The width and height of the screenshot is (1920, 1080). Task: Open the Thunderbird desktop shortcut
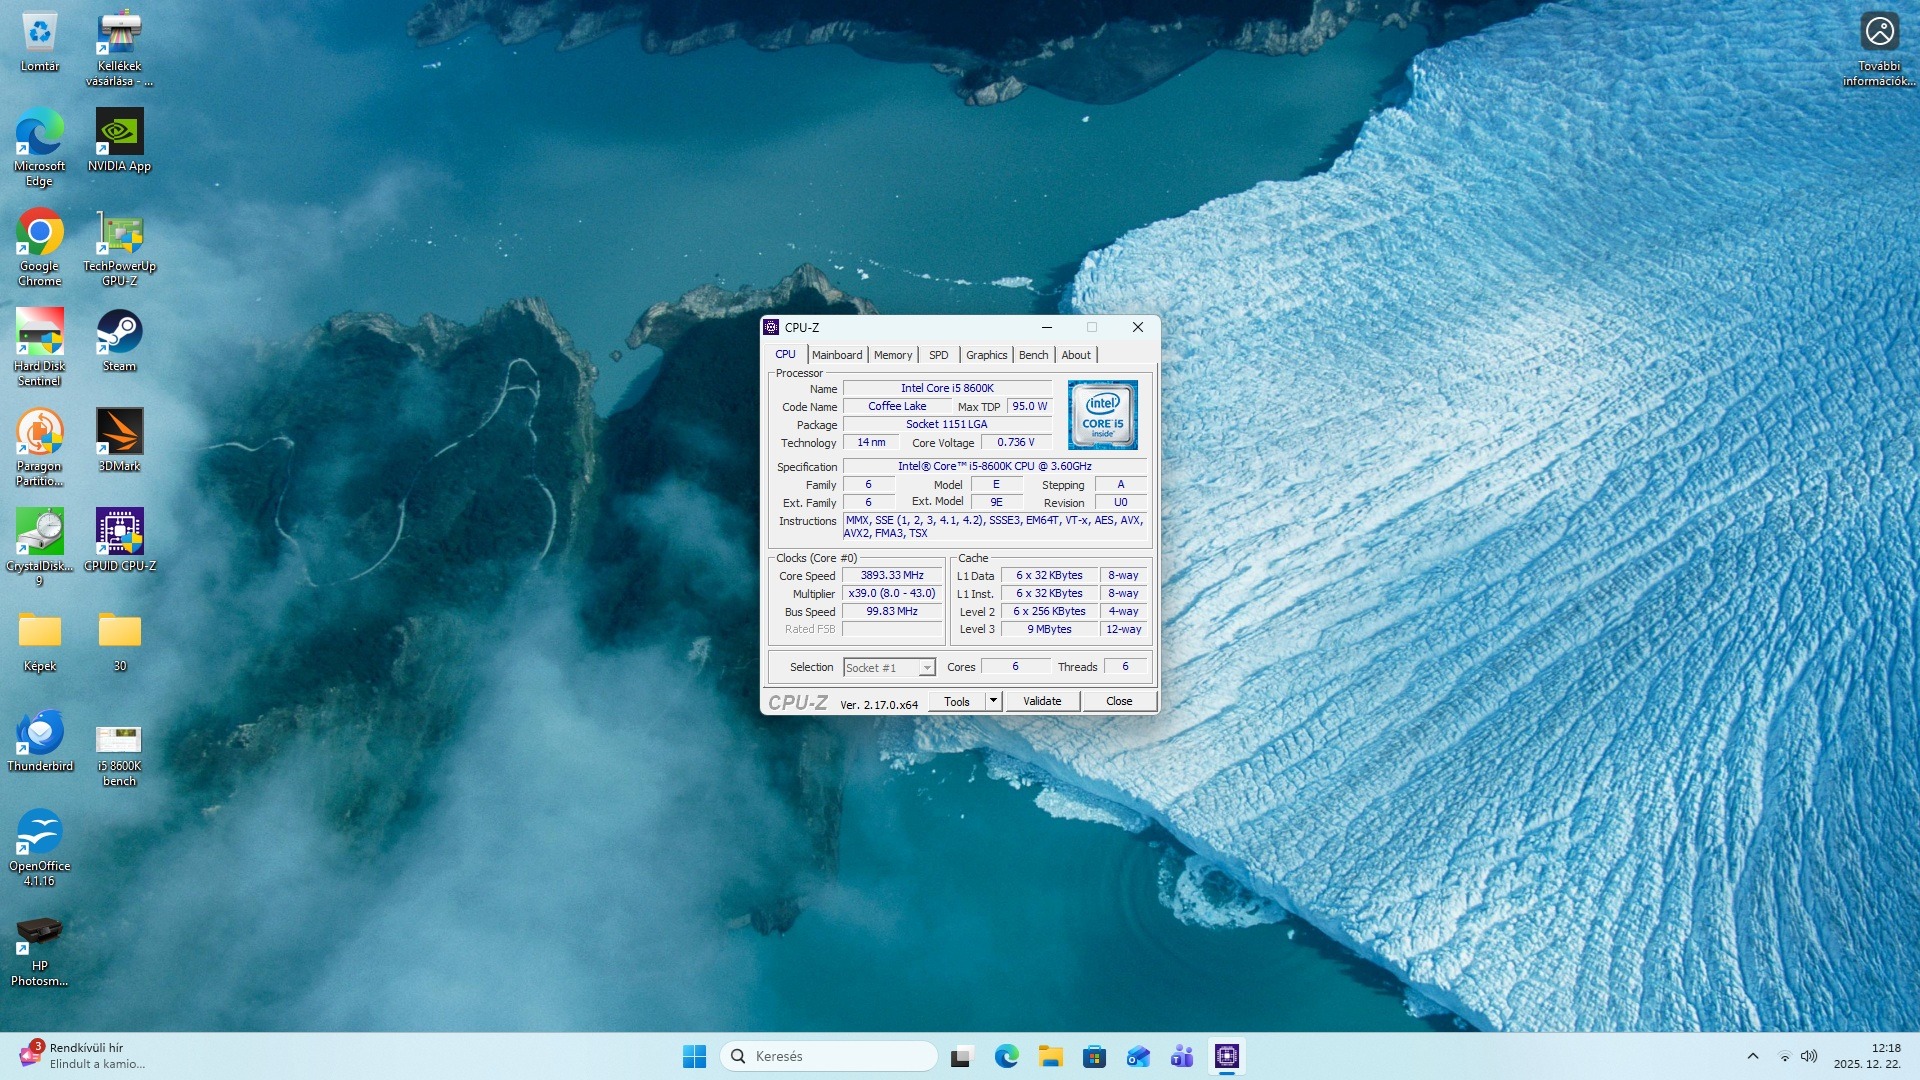39,733
